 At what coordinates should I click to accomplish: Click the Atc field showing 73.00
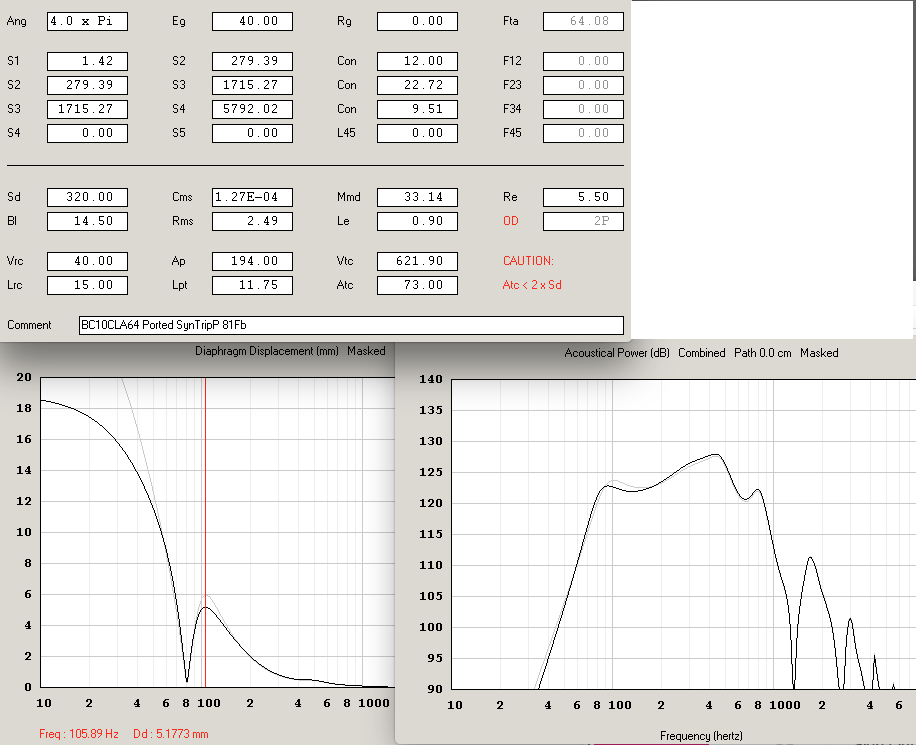click(417, 285)
